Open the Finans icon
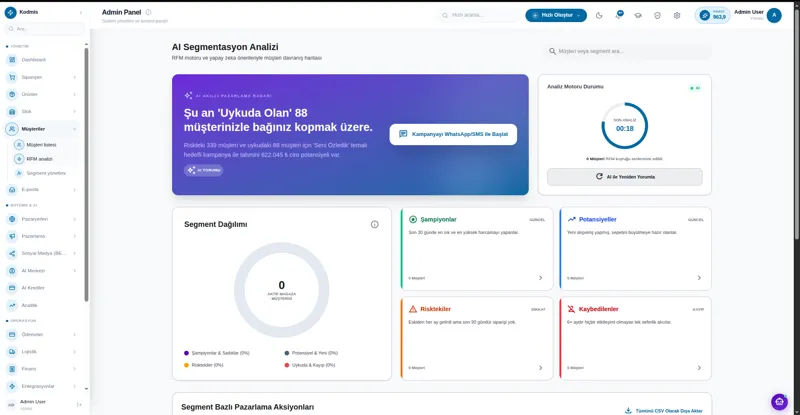 (x=12, y=369)
